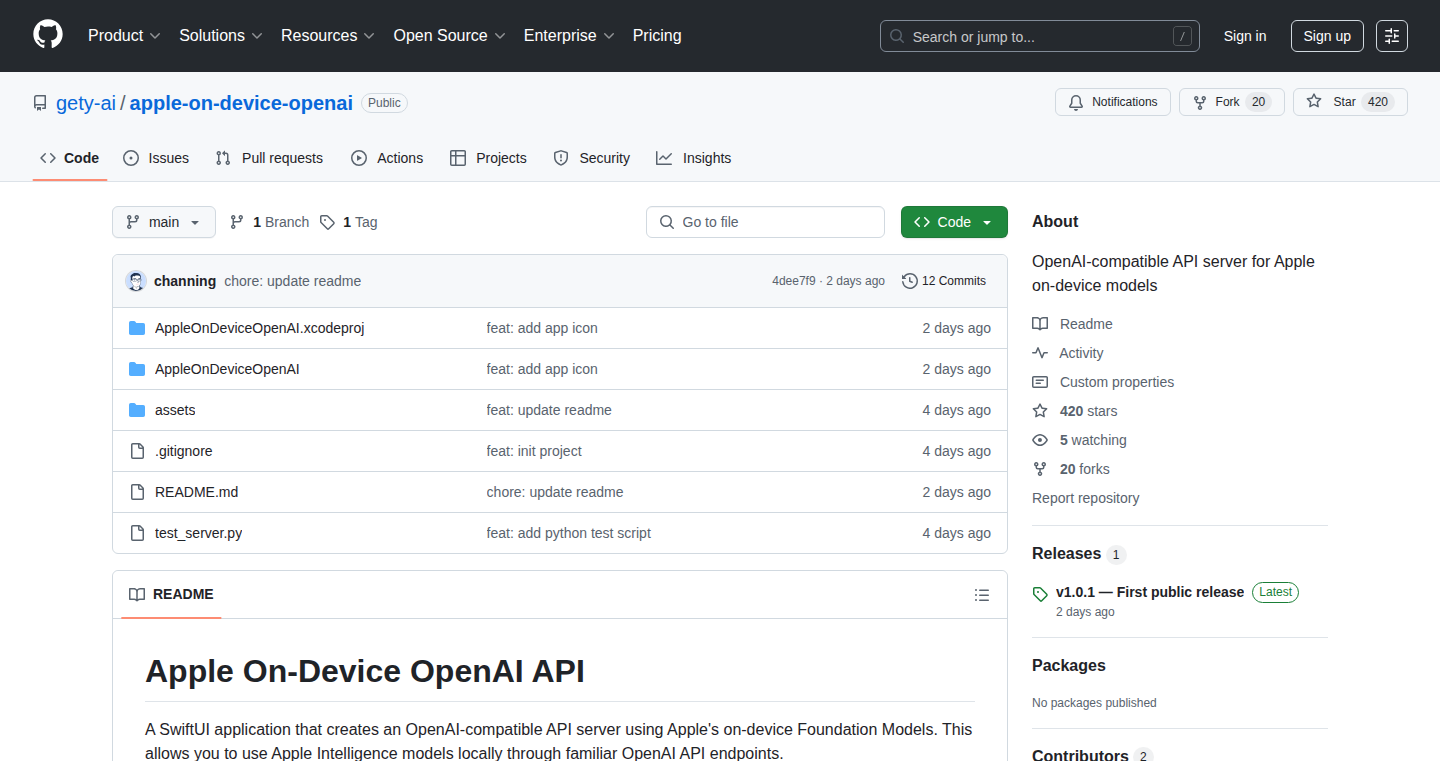1440x761 pixels.
Task: Open the README outline list icon
Action: (x=982, y=595)
